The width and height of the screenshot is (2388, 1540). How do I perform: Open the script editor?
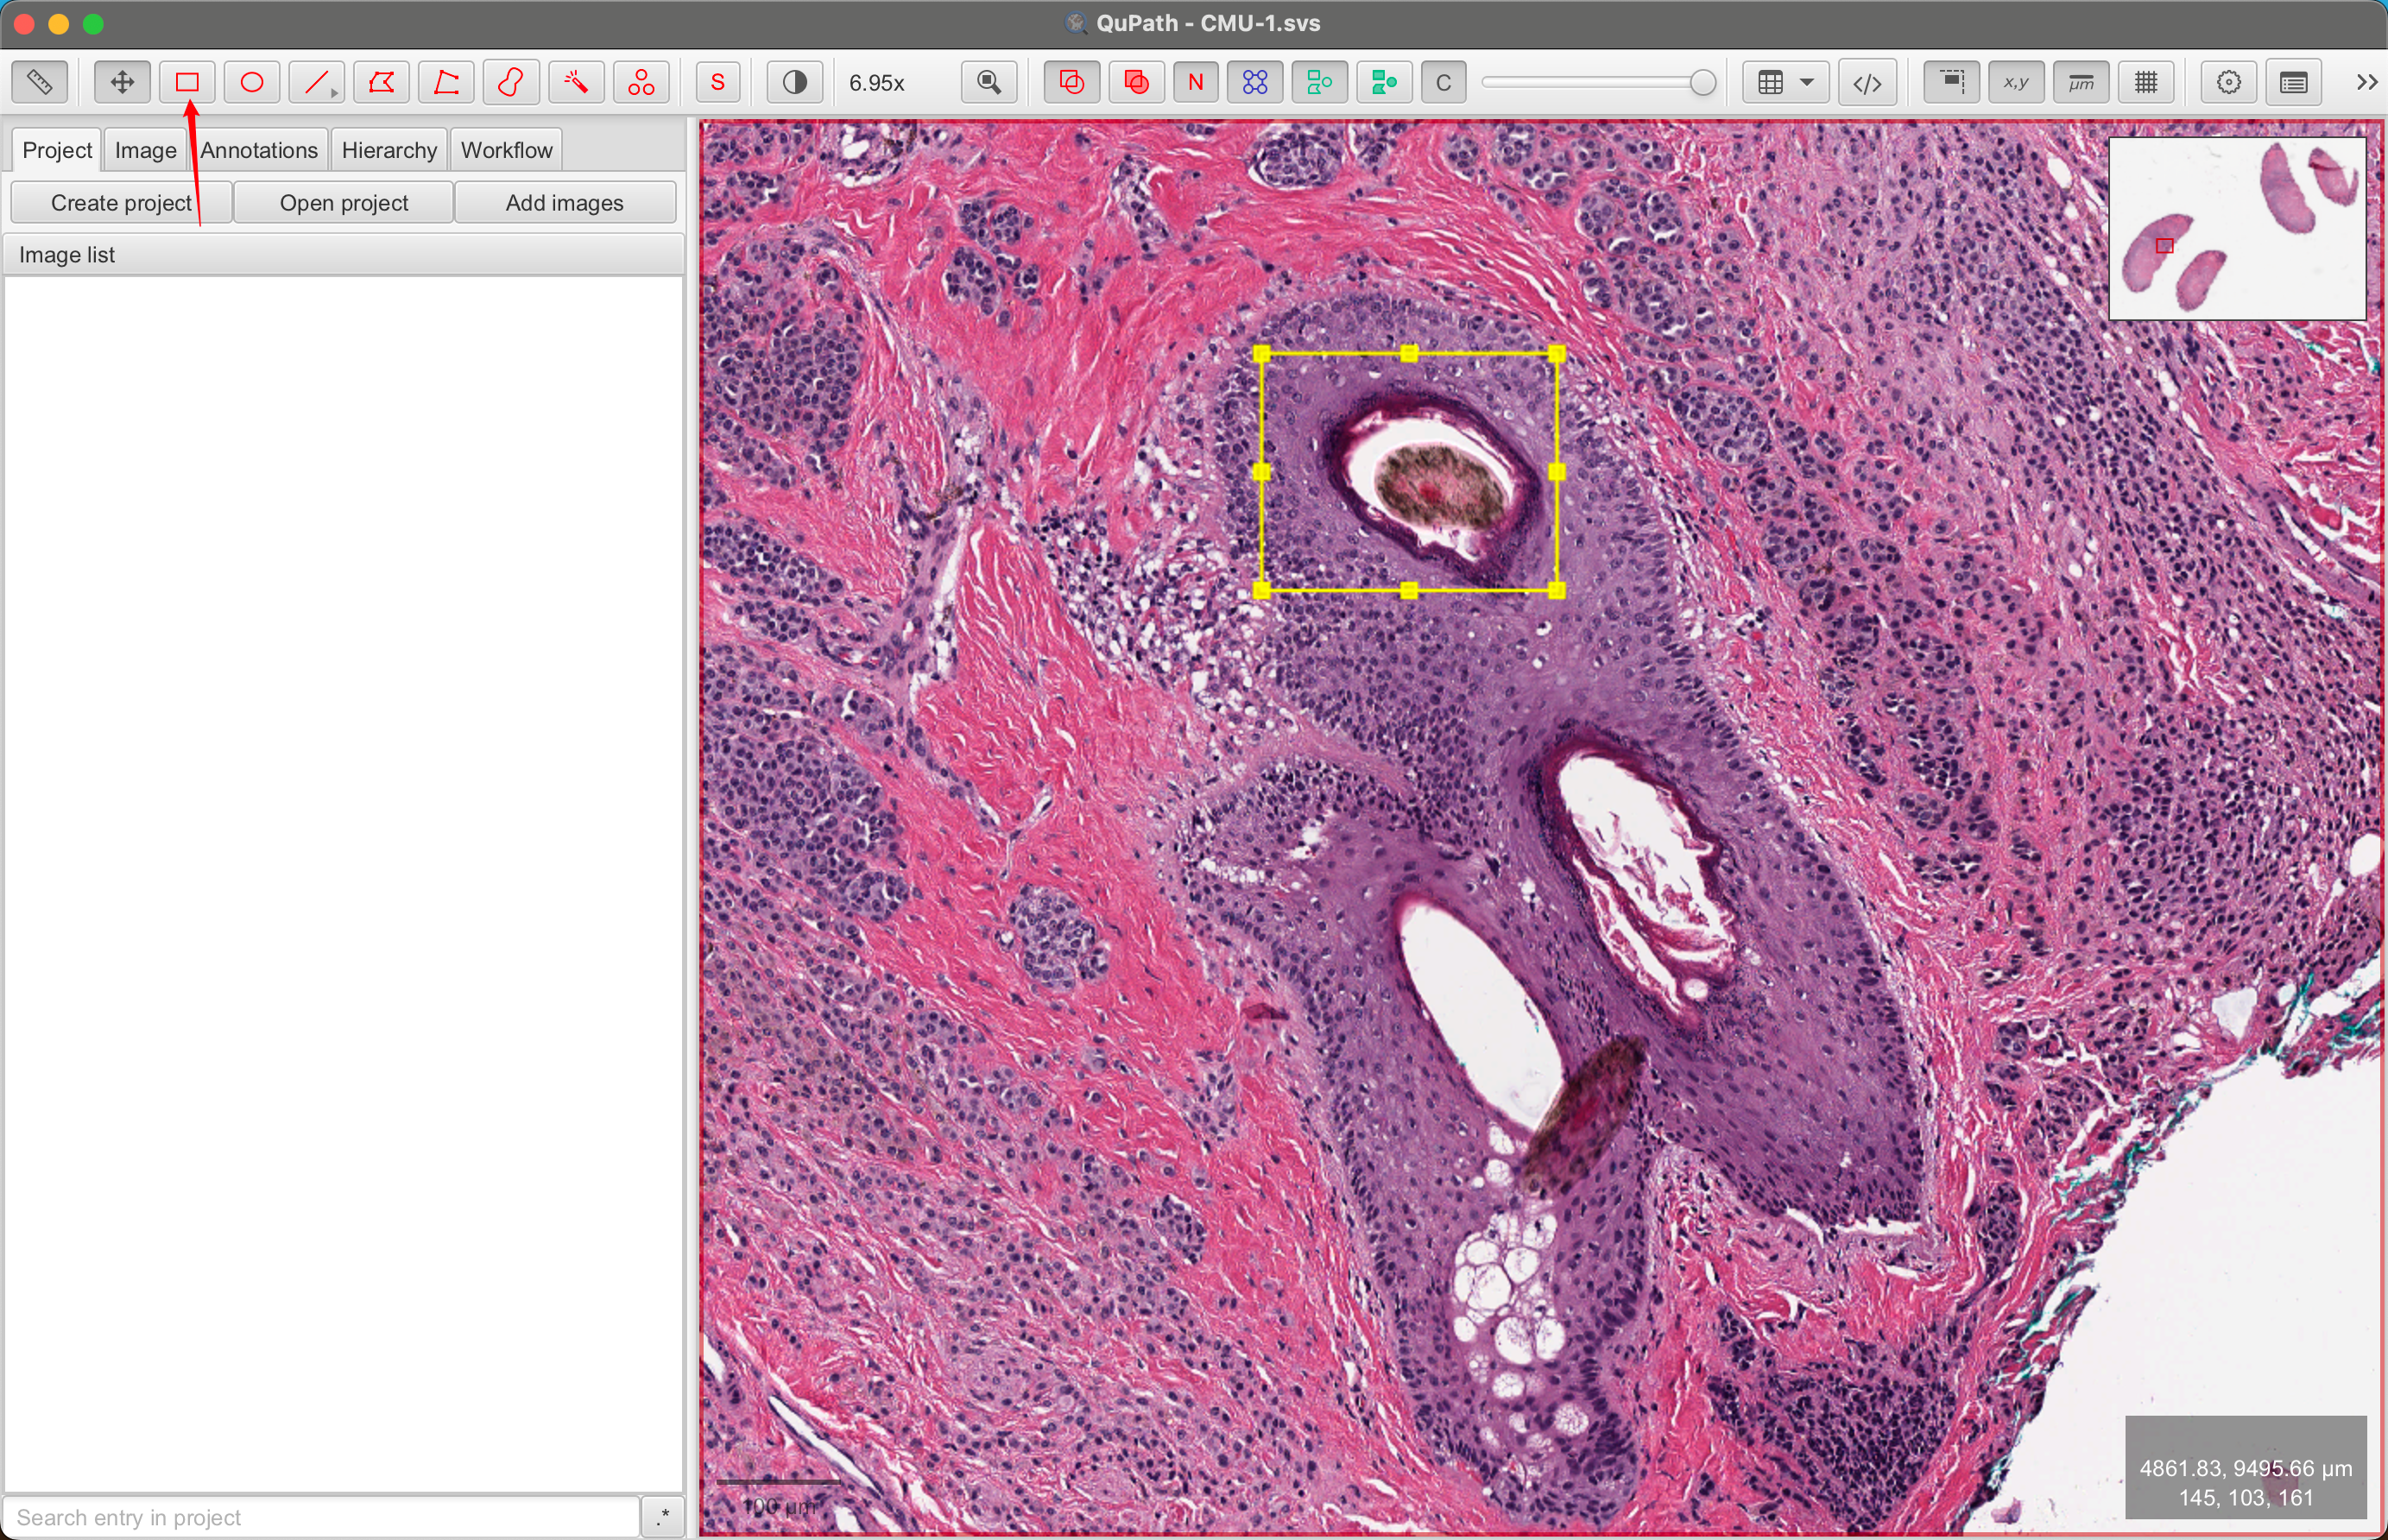[x=1867, y=82]
